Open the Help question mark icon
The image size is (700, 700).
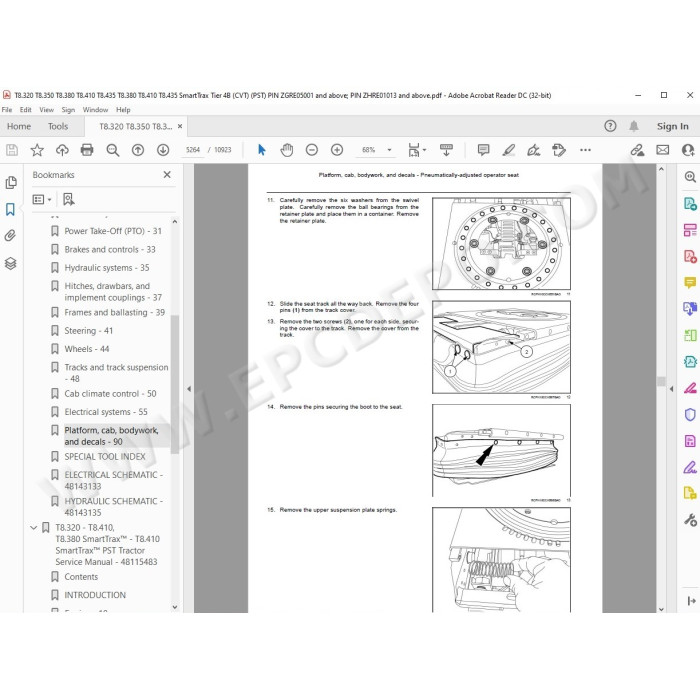pyautogui.click(x=610, y=126)
